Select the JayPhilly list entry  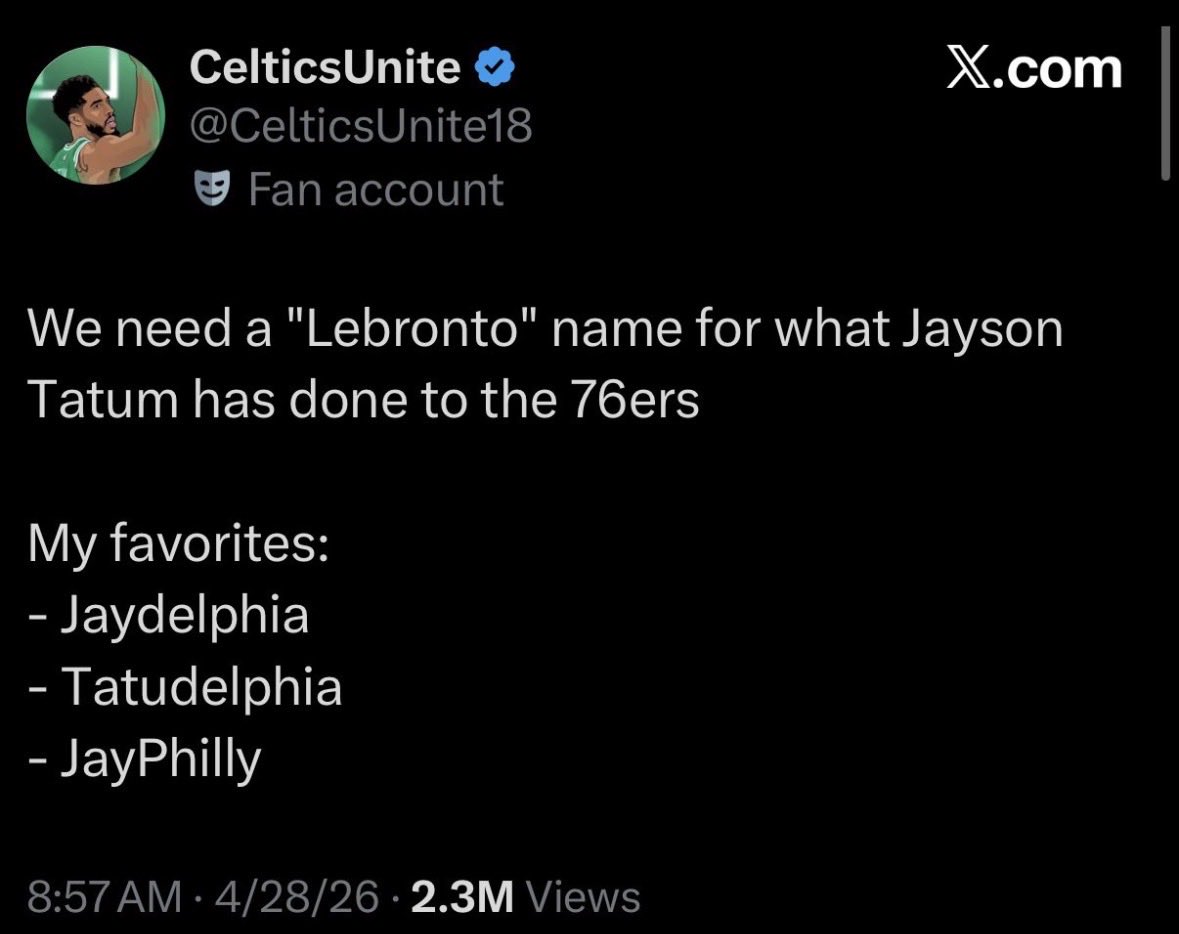144,758
